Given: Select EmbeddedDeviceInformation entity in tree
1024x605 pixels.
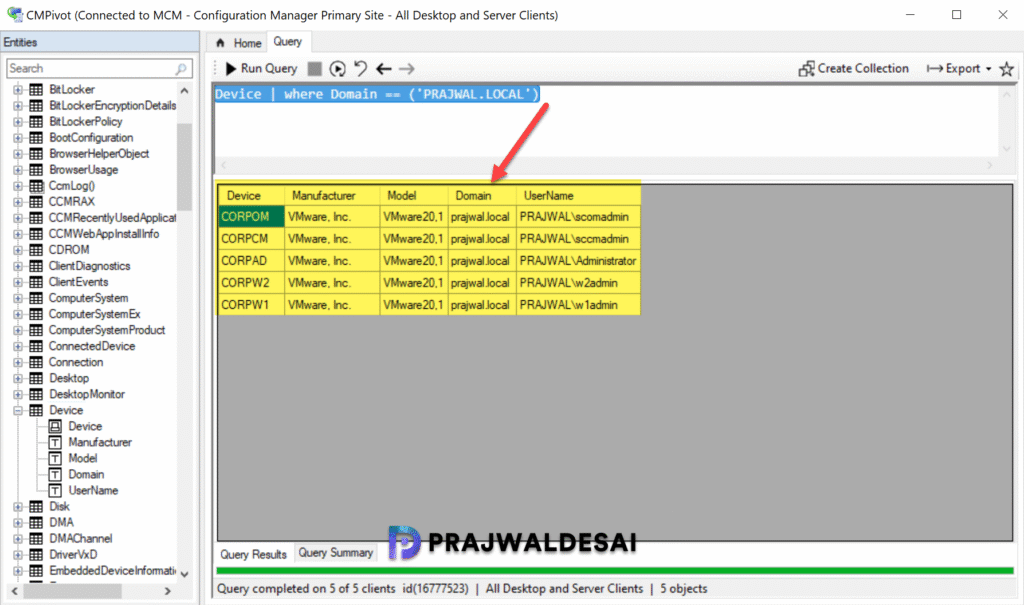Looking at the screenshot, I should click(x=112, y=571).
